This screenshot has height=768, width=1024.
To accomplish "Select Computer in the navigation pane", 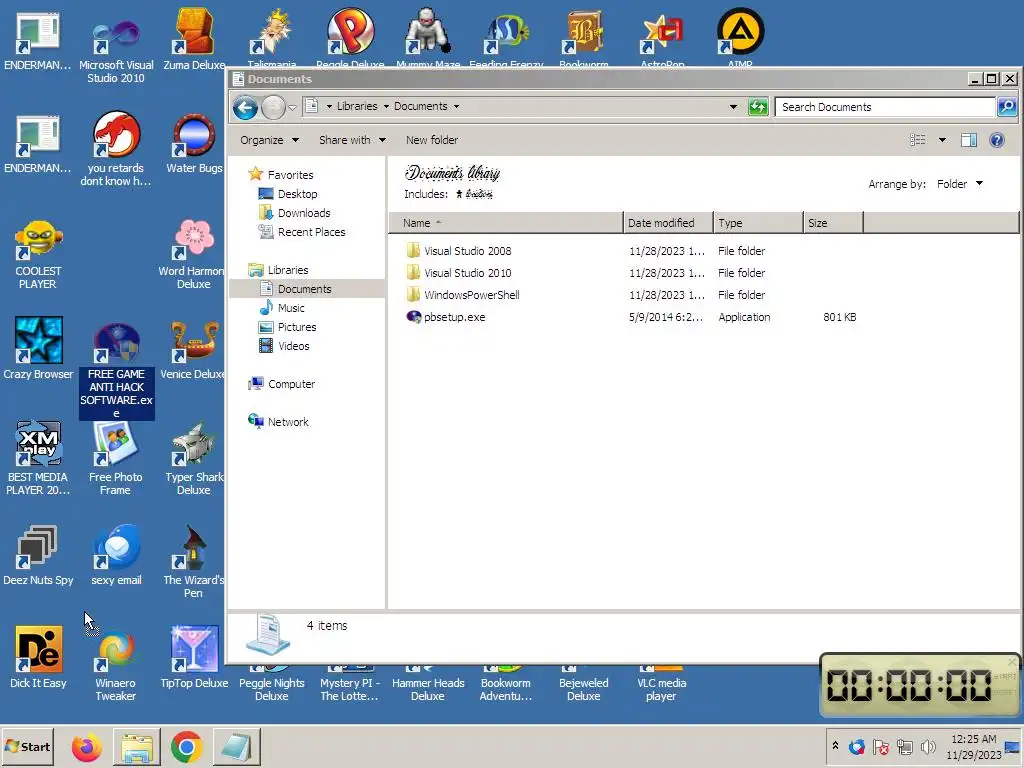I will click(281, 384).
